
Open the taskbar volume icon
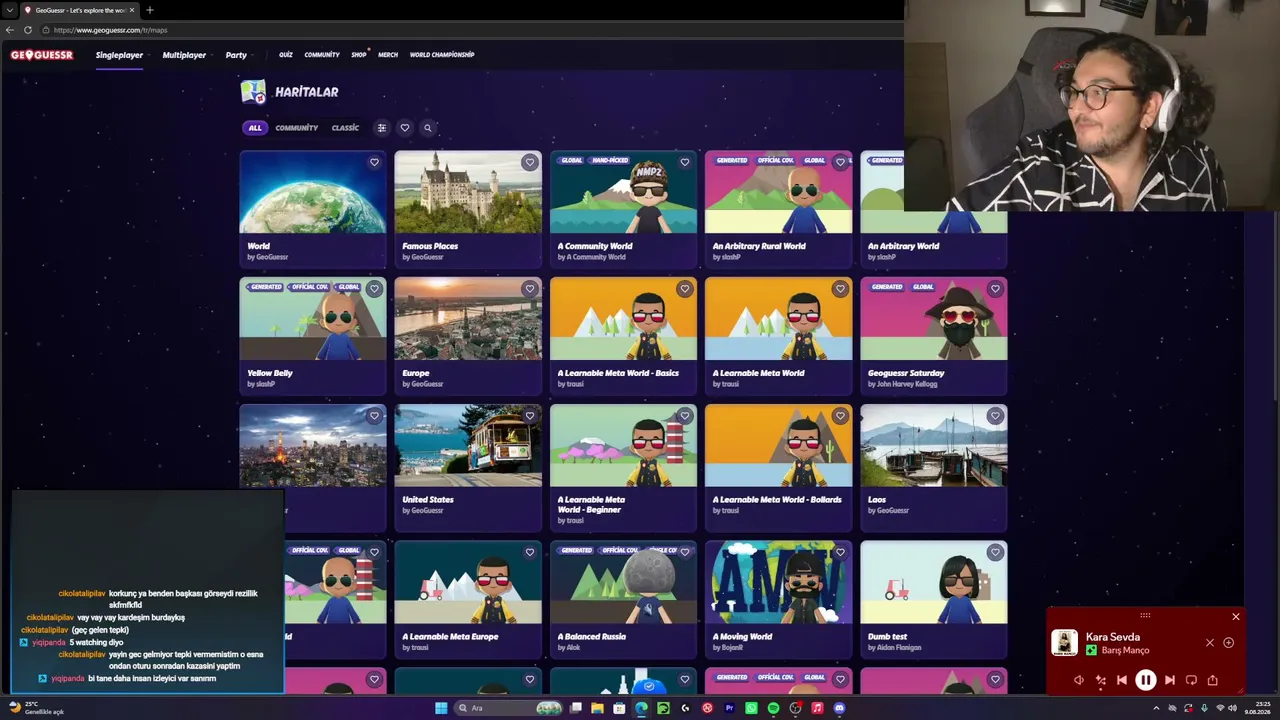pos(1235,708)
